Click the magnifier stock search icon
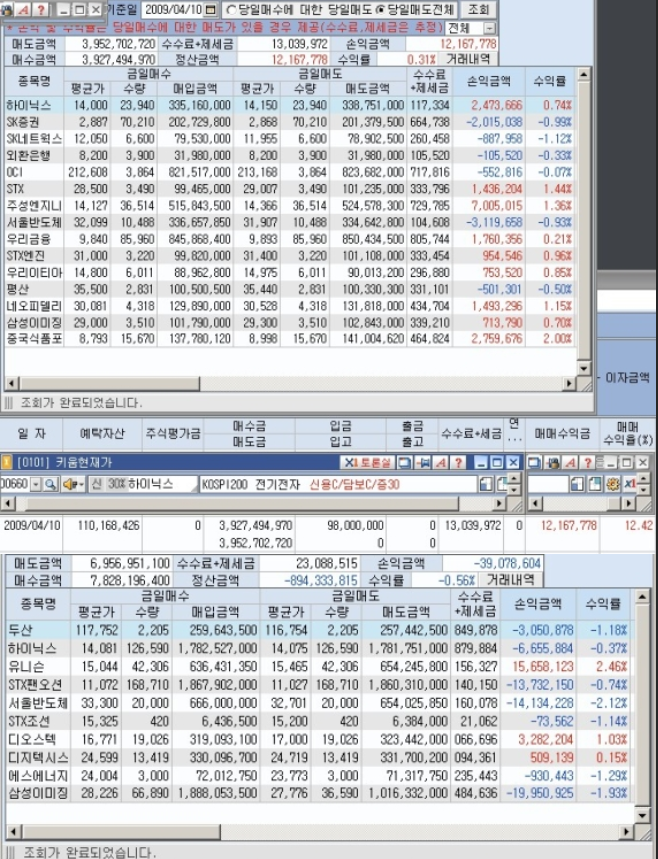 [50, 484]
